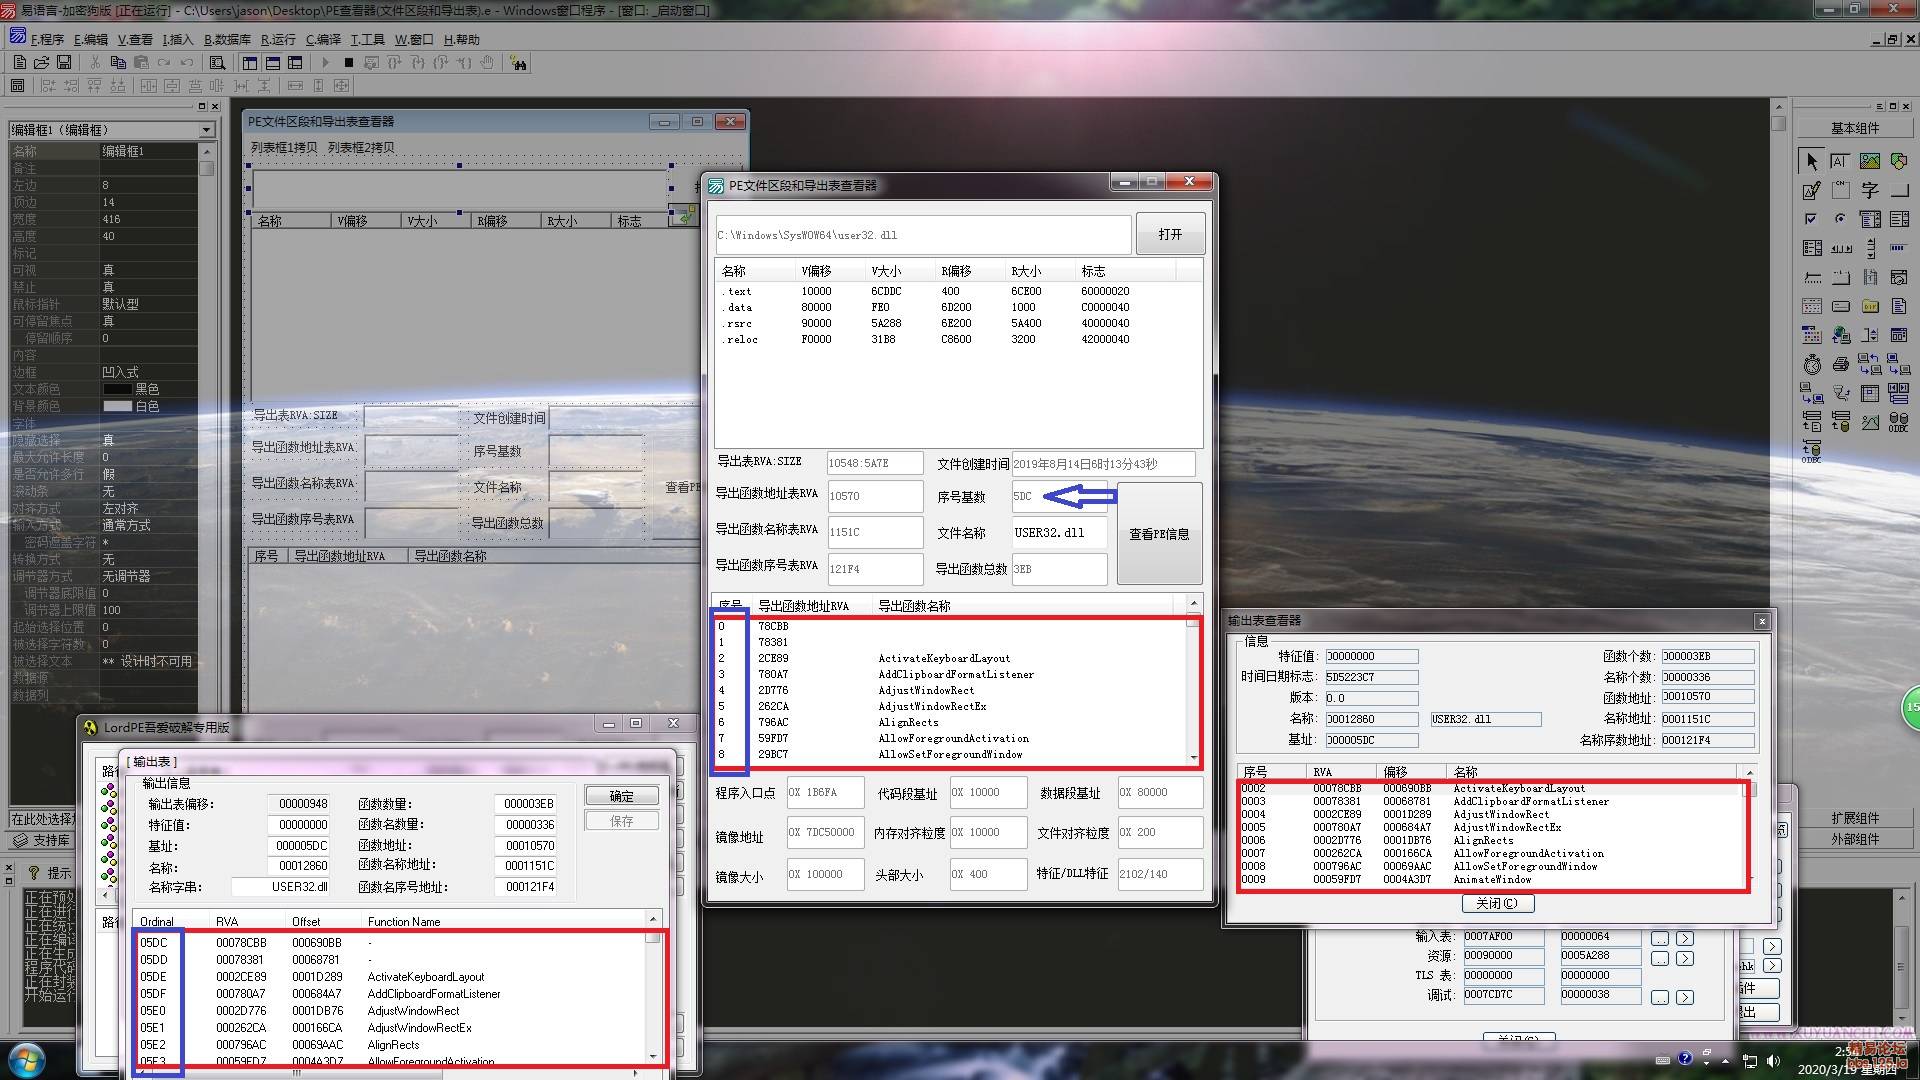Select AlignRects row in PE viewer export list

(x=950, y=722)
